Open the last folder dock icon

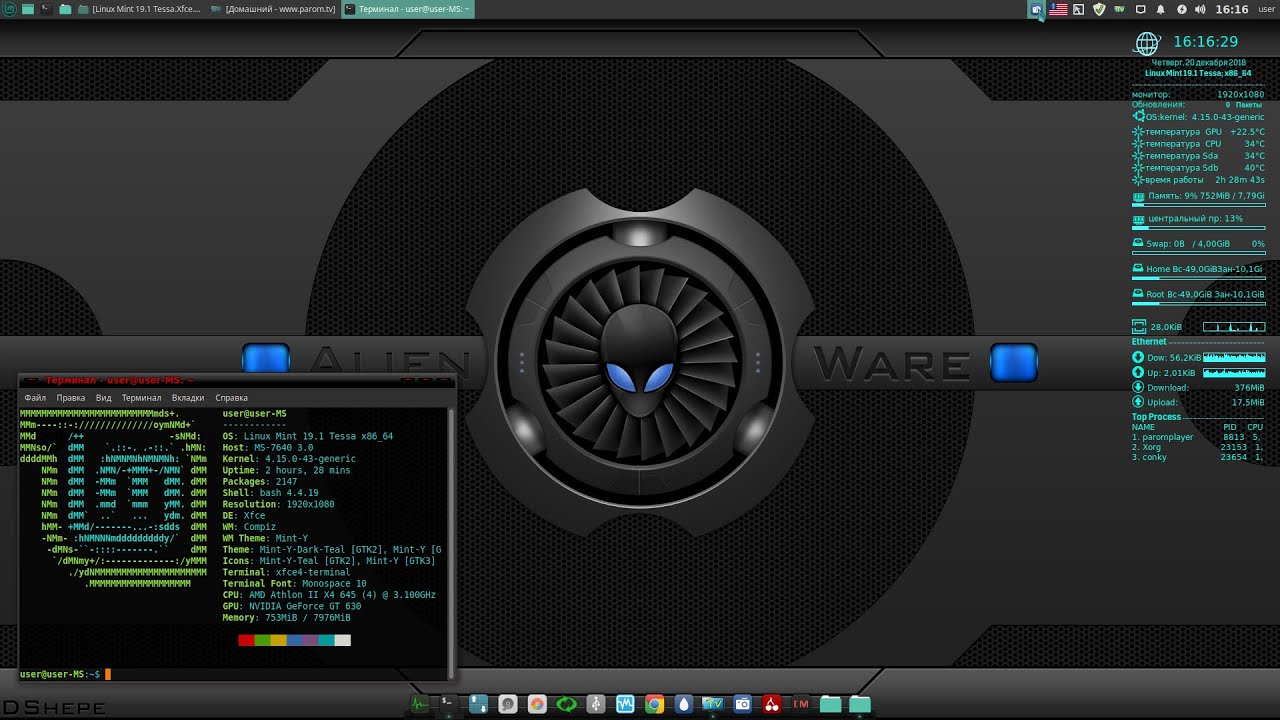860,704
